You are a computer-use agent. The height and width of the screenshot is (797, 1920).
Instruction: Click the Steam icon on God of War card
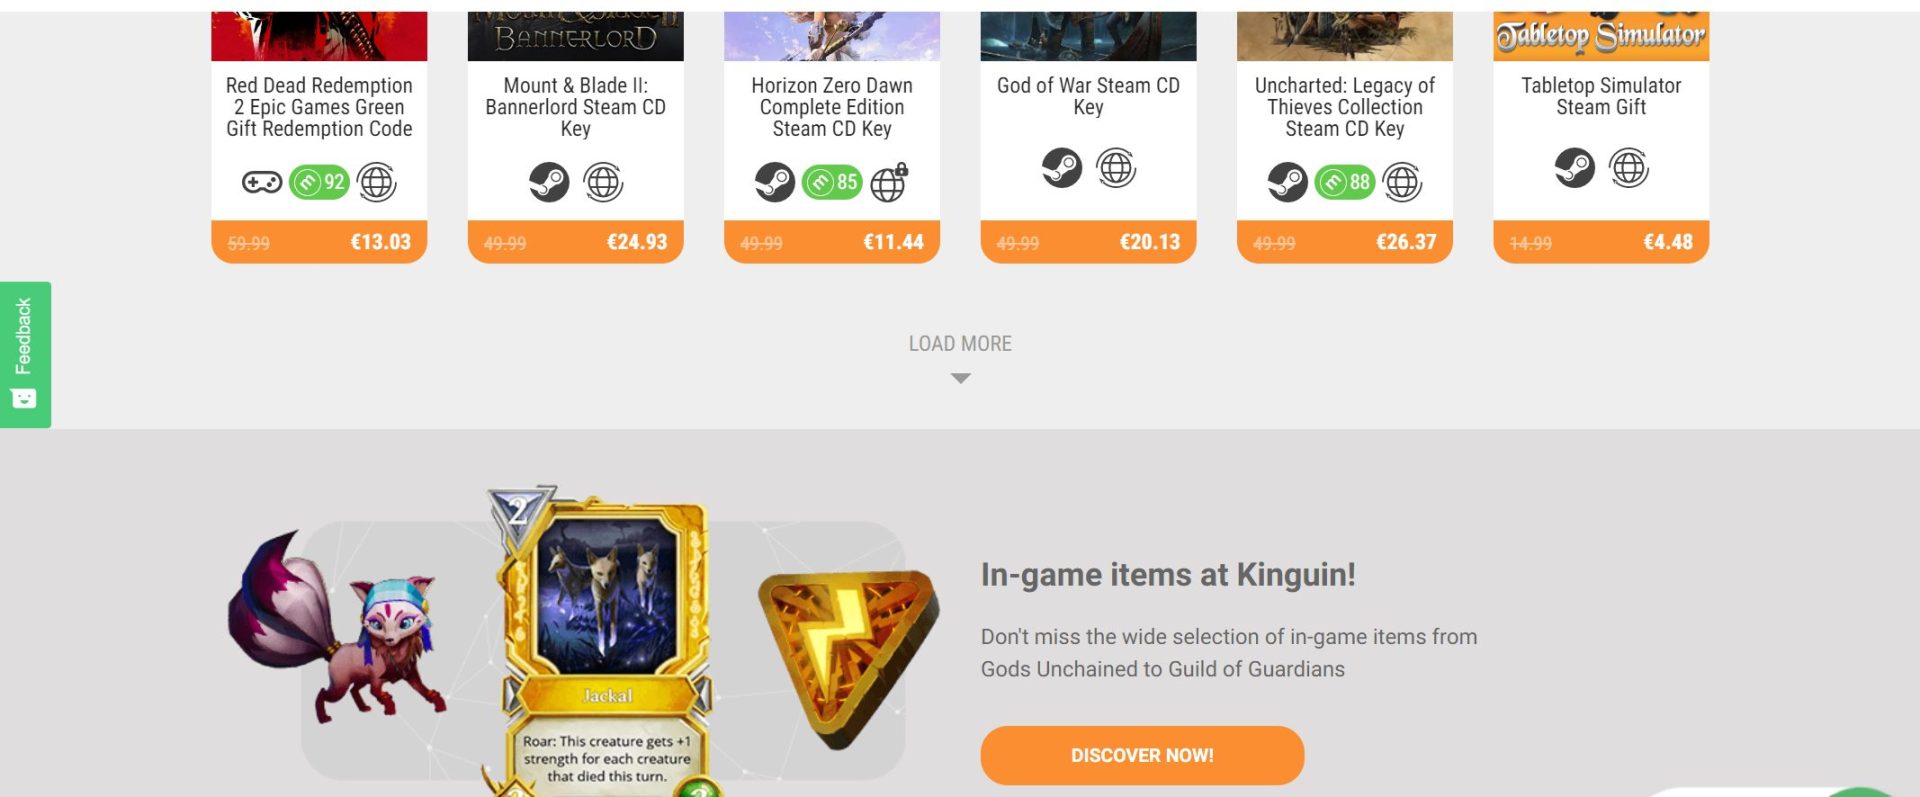tap(1061, 168)
